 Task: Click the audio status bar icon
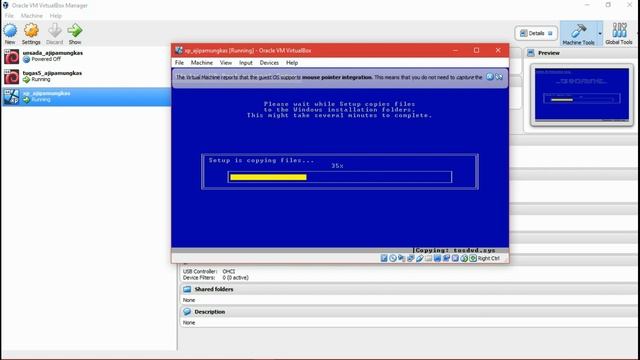click(x=402, y=258)
